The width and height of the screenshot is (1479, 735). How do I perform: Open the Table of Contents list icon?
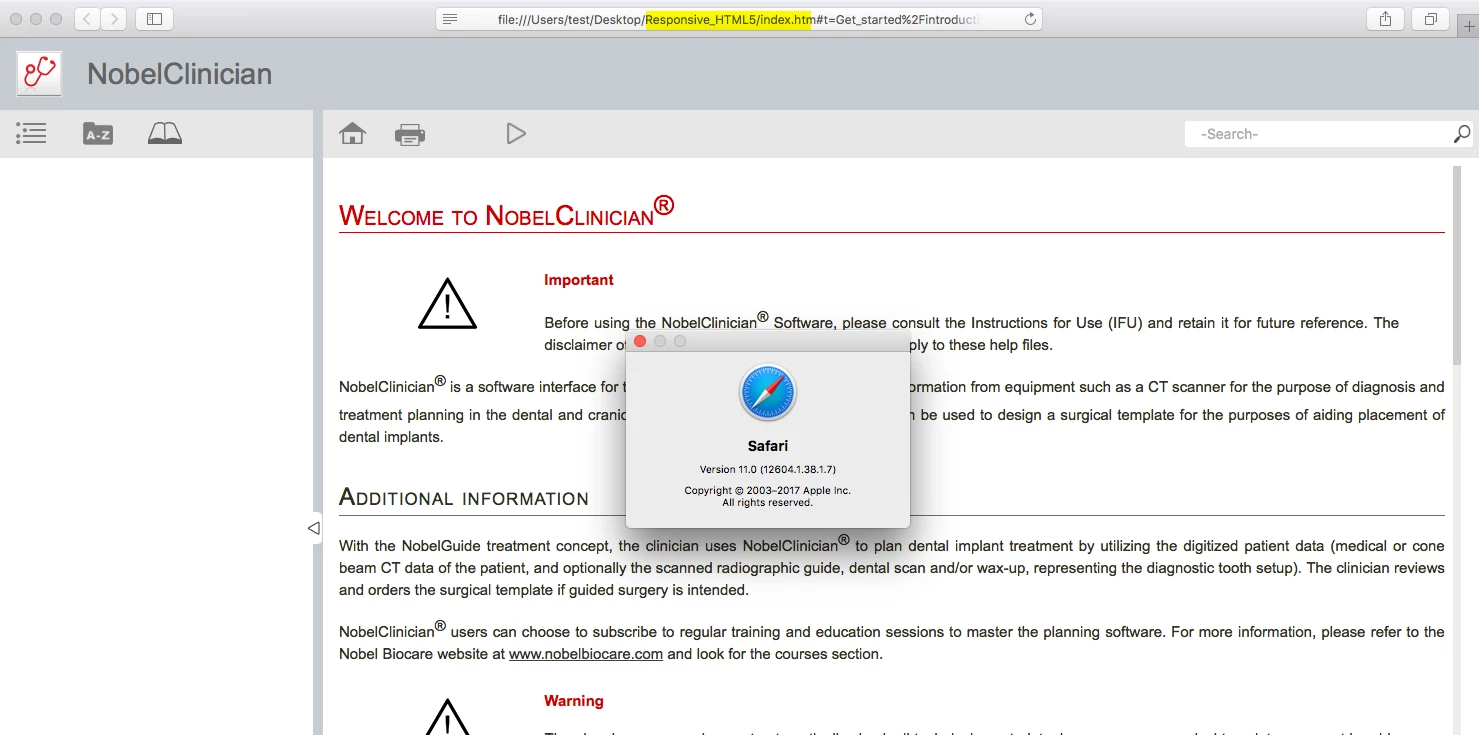click(x=31, y=133)
